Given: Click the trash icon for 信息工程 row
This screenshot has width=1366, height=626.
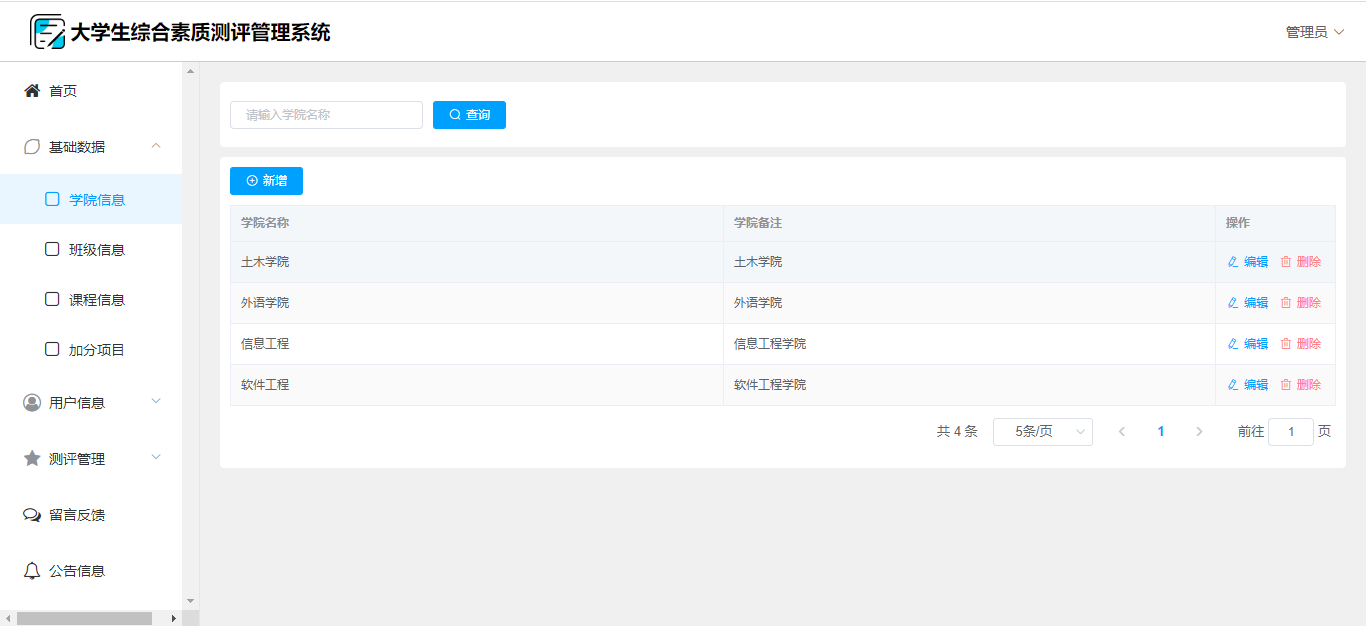Looking at the screenshot, I should 1286,344.
